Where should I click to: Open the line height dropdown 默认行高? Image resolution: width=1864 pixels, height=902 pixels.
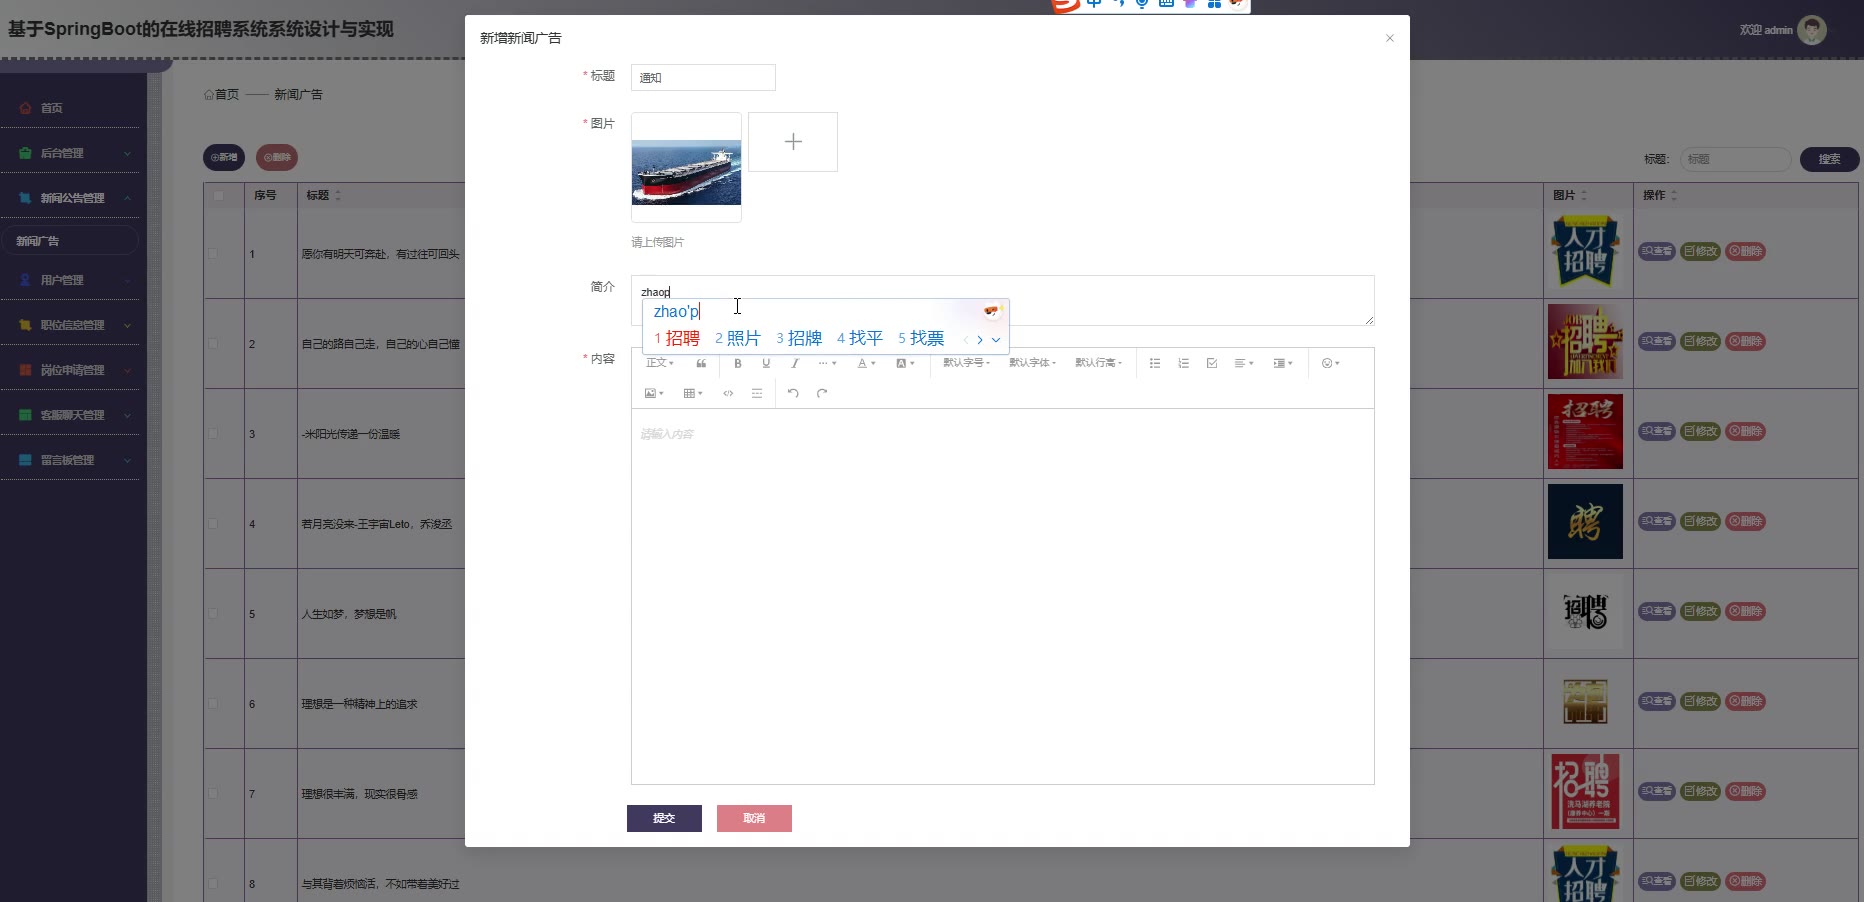1098,363
